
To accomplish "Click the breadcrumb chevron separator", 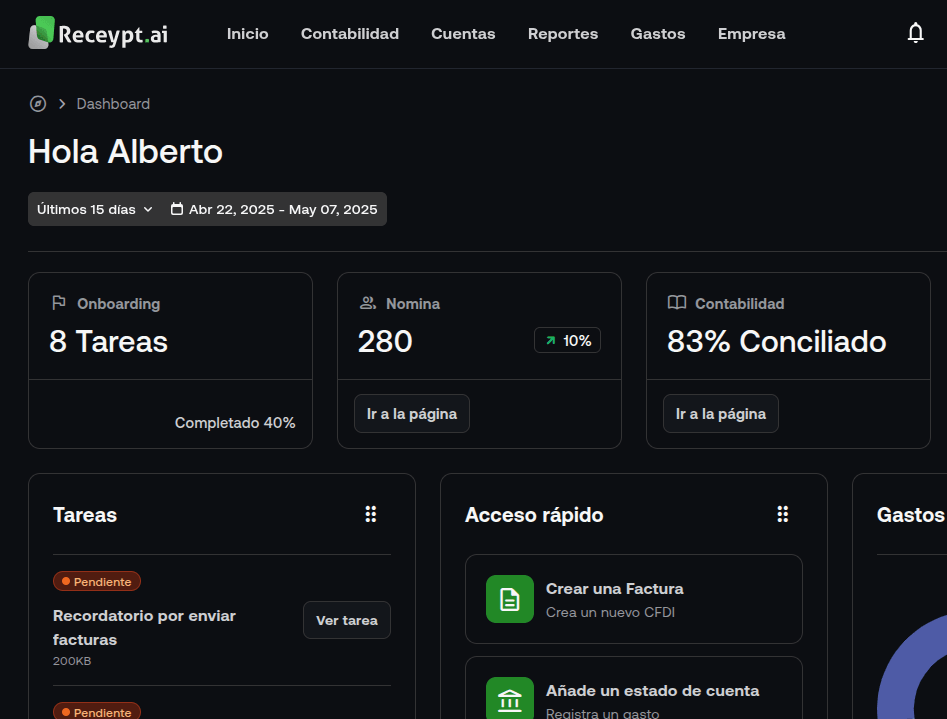I will pos(62,104).
